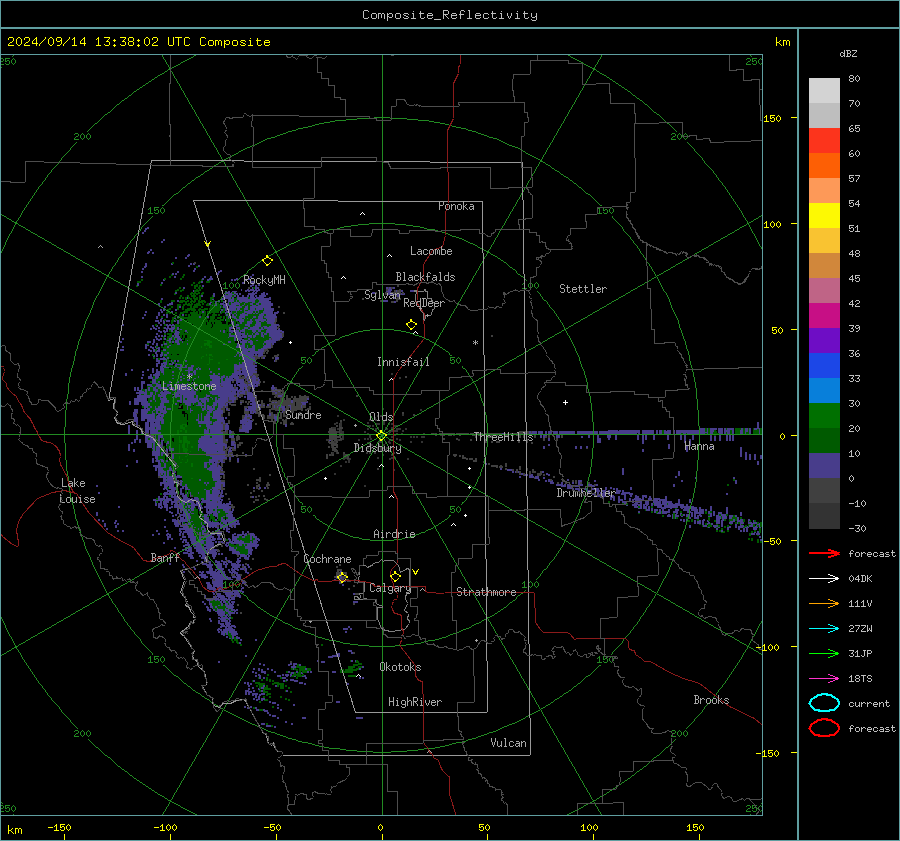Click the 'Drumheller' map label

click(585, 493)
